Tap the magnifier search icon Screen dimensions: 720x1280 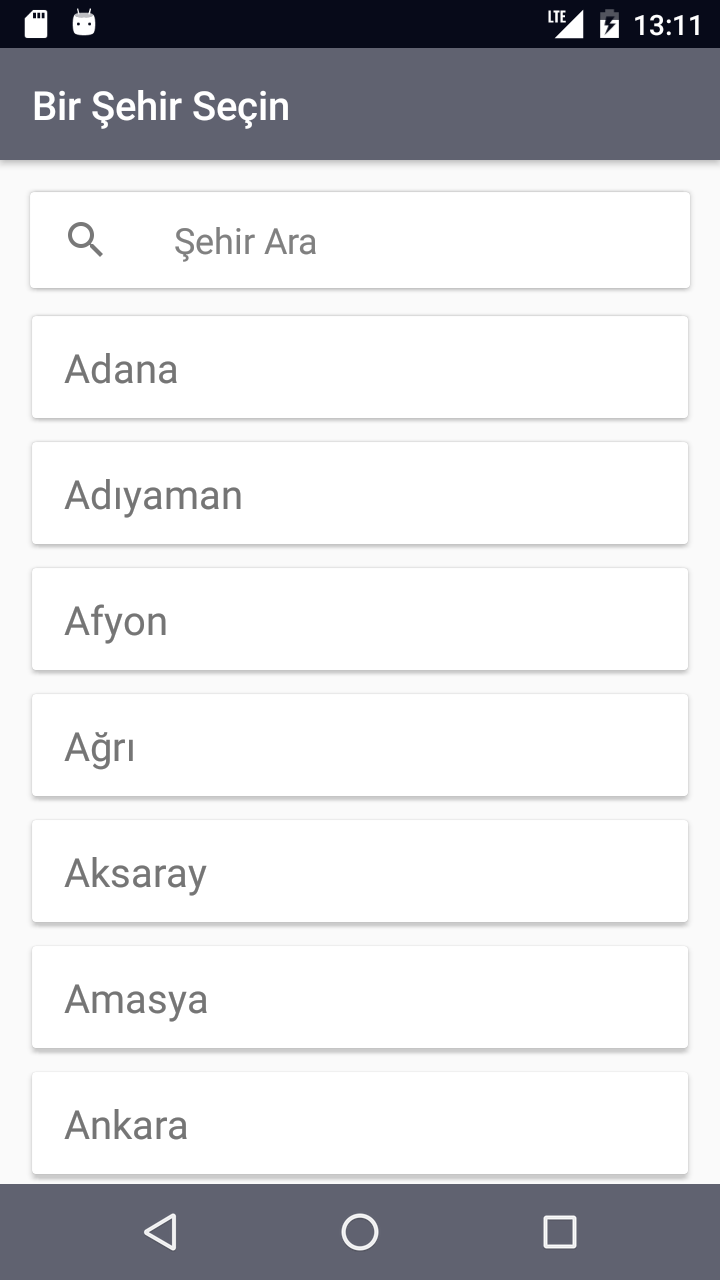tap(85, 240)
